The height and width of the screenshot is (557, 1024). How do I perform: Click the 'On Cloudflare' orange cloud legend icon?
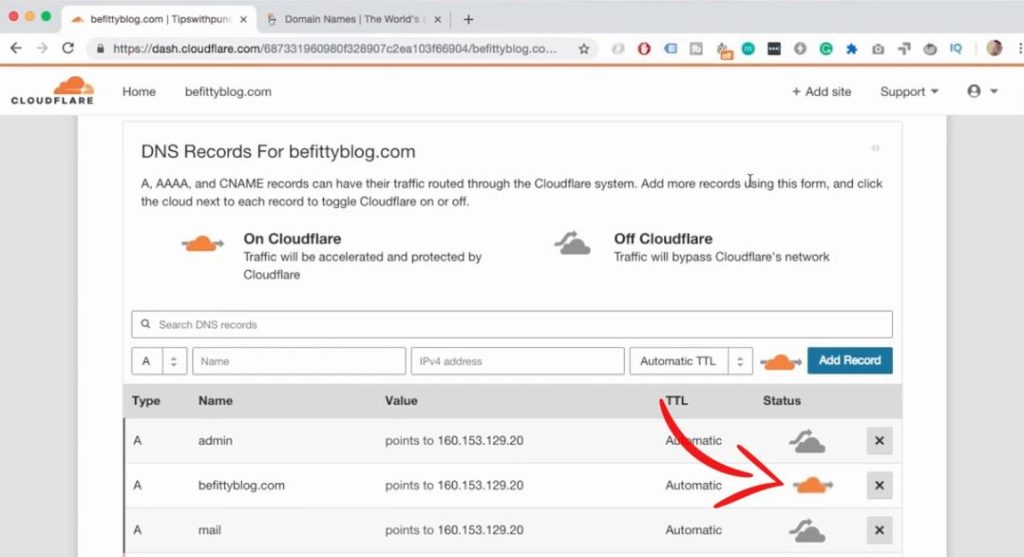[x=202, y=244]
